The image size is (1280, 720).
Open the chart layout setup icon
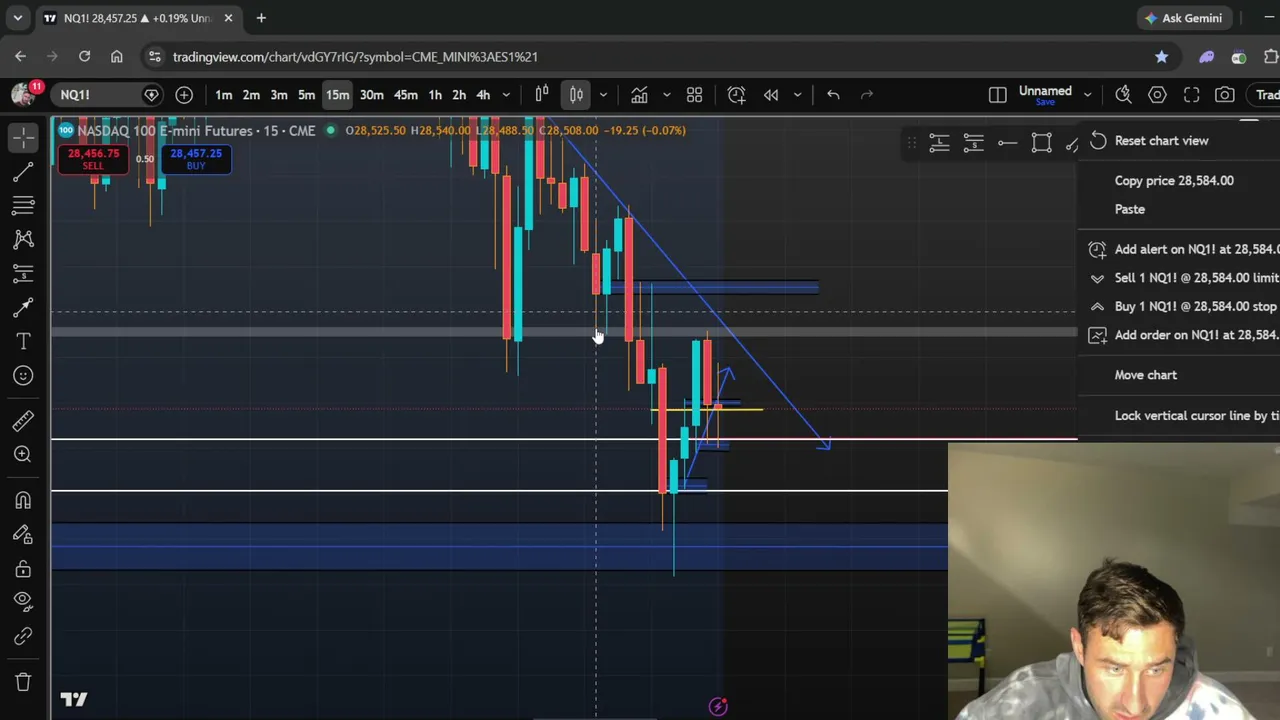[997, 95]
